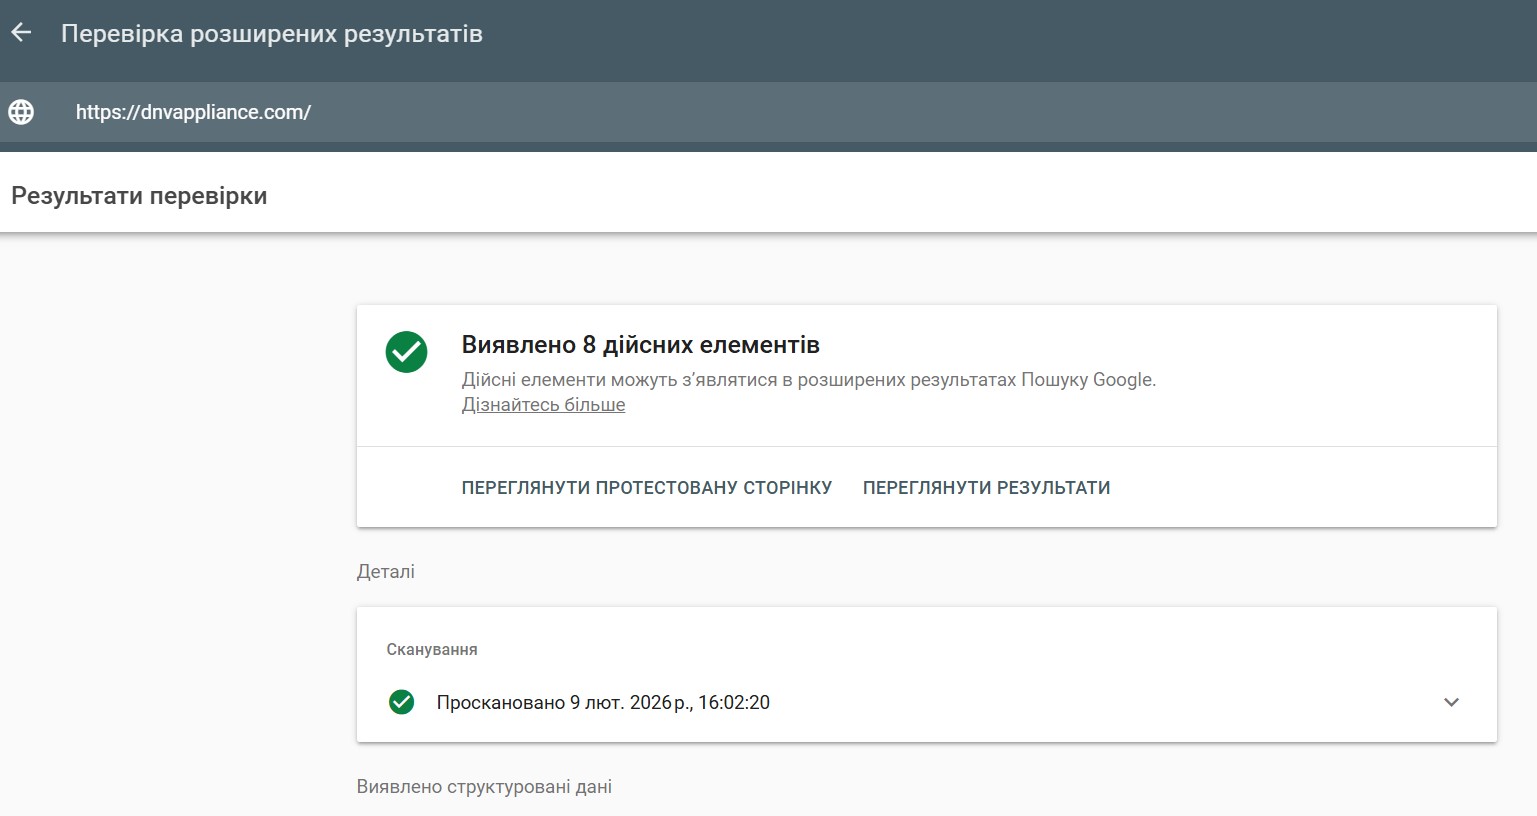Viewport: 1537px width, 816px height.
Task: Click the Деталі section label
Action: click(385, 572)
